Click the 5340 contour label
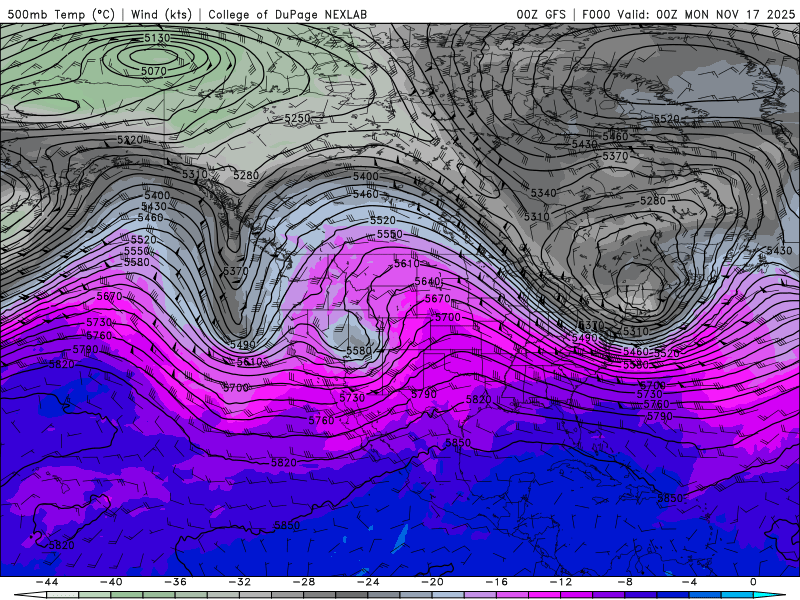 543,193
